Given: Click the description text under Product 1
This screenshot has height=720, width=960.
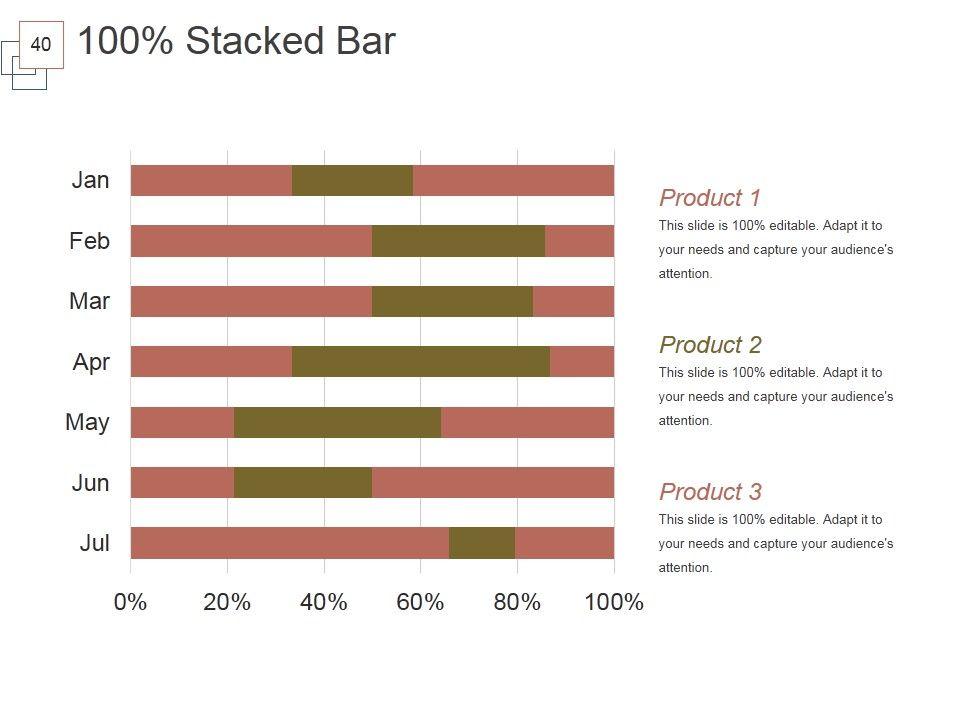Looking at the screenshot, I should click(x=775, y=250).
